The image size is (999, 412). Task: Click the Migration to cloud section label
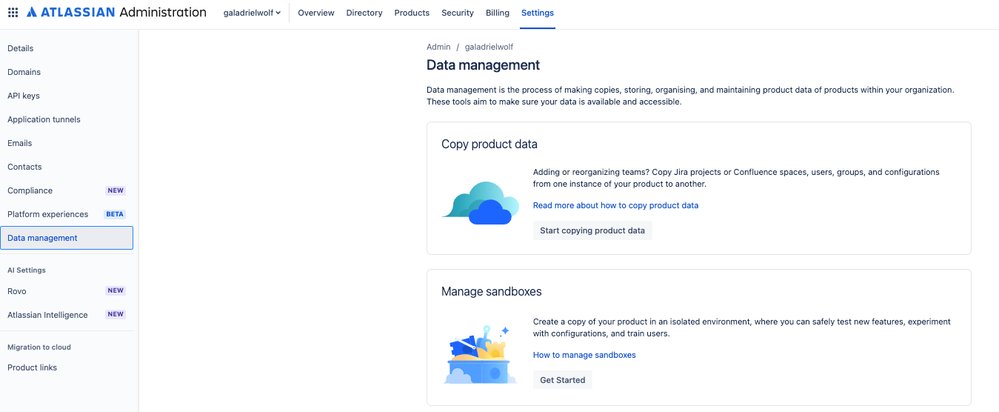[39, 347]
